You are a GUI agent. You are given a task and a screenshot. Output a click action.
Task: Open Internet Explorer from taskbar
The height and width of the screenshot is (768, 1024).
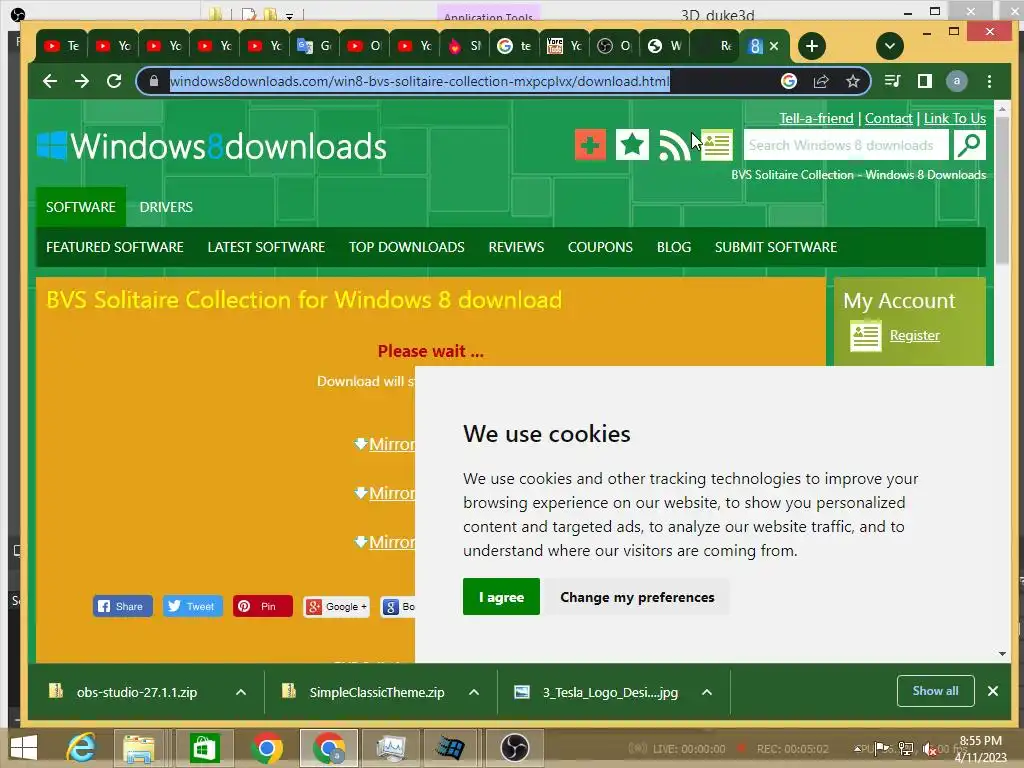(x=82, y=748)
